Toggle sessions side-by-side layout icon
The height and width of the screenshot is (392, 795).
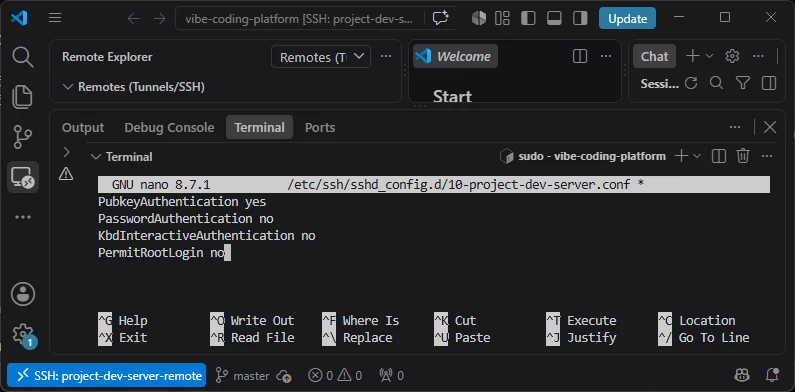(769, 83)
